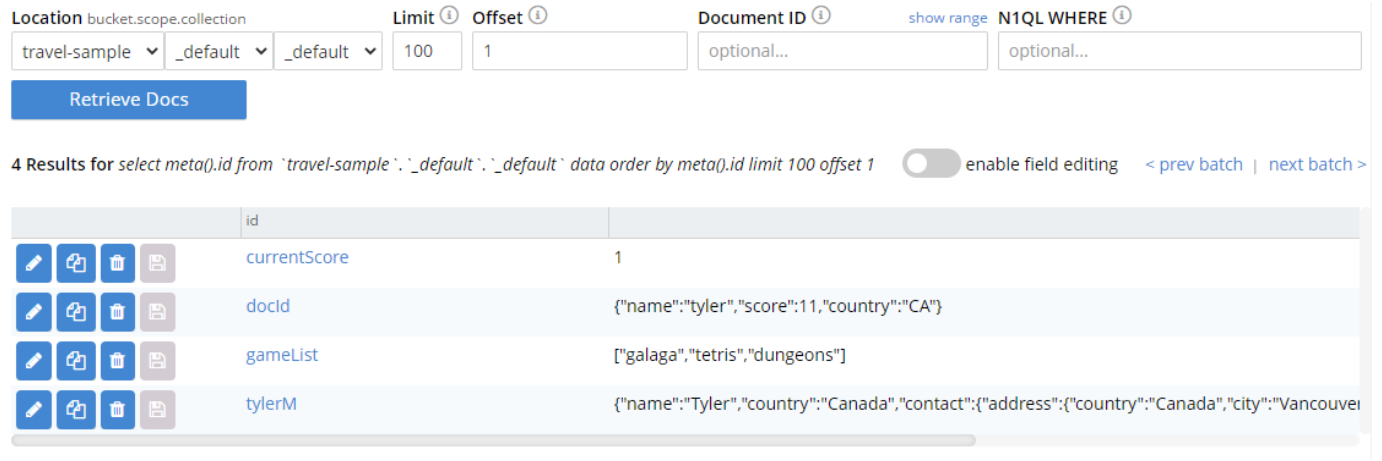This screenshot has height=461, width=1382.
Task: Show info tooltip icon beside Limit
Action: tap(449, 15)
